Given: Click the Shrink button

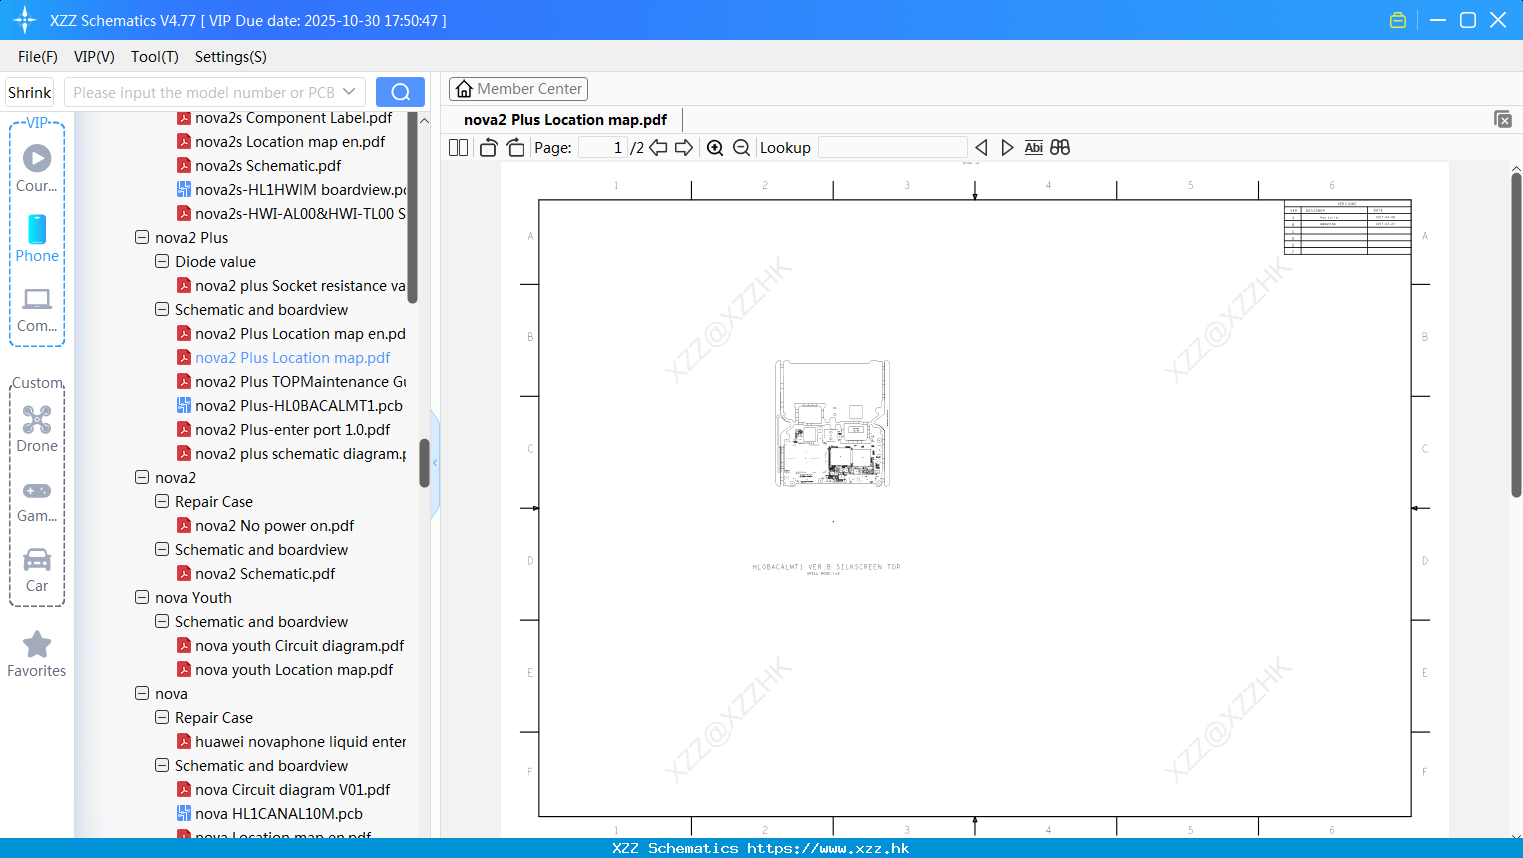Looking at the screenshot, I should coord(30,92).
